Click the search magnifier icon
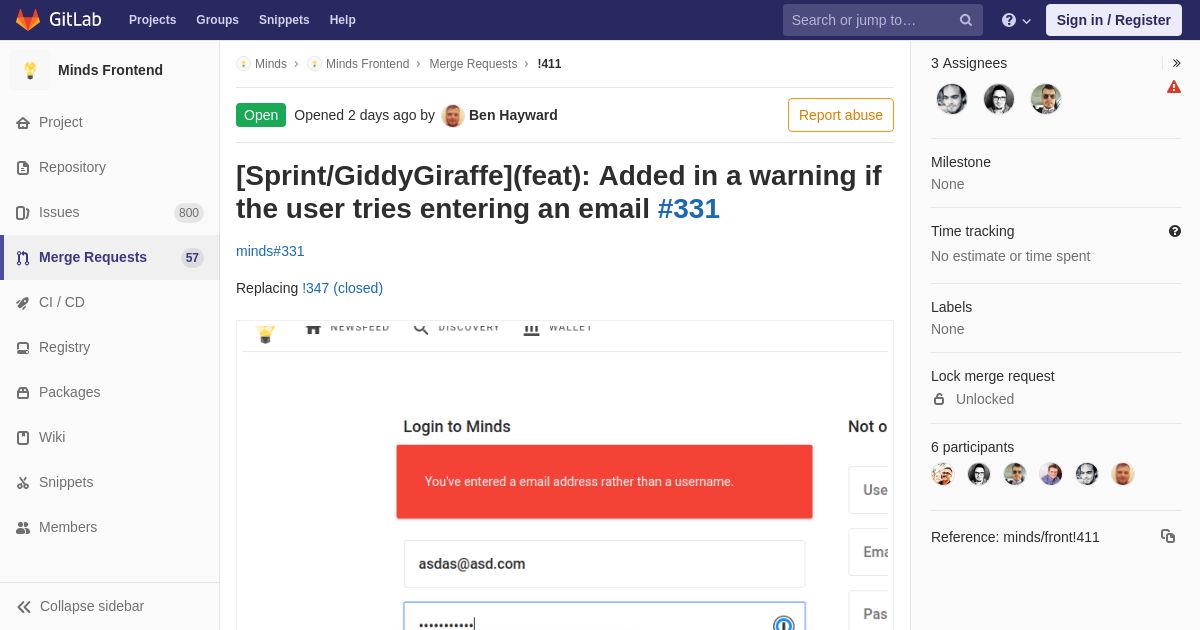Image resolution: width=1200 pixels, height=630 pixels. (965, 20)
